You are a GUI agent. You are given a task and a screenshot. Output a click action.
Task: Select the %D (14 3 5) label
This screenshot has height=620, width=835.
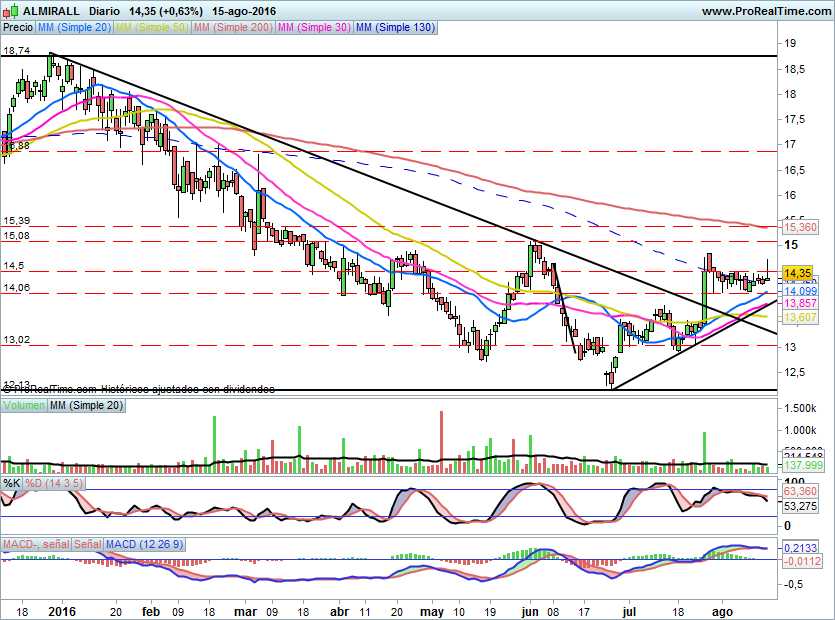click(54, 484)
